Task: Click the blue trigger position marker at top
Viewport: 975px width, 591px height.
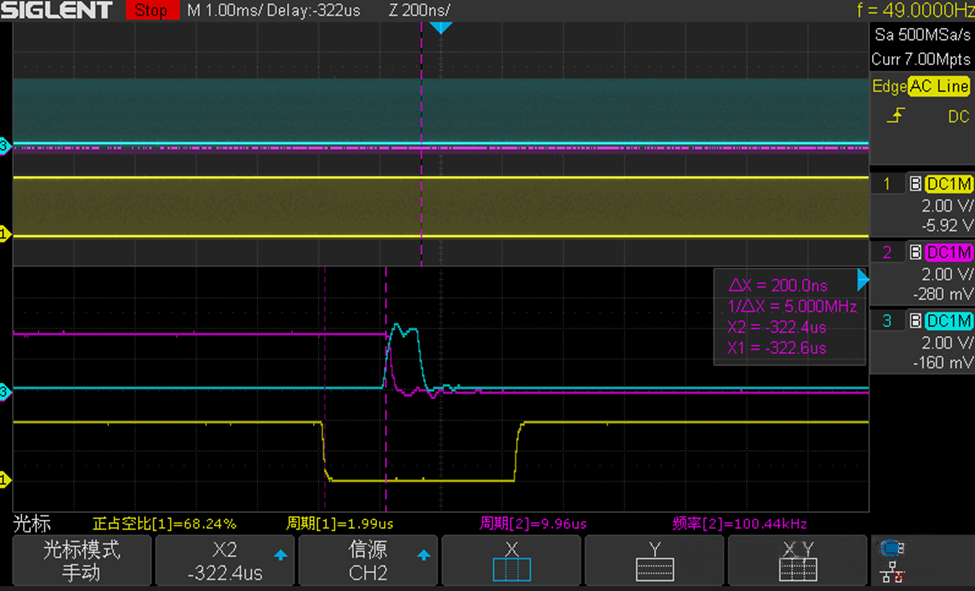Action: (x=441, y=27)
